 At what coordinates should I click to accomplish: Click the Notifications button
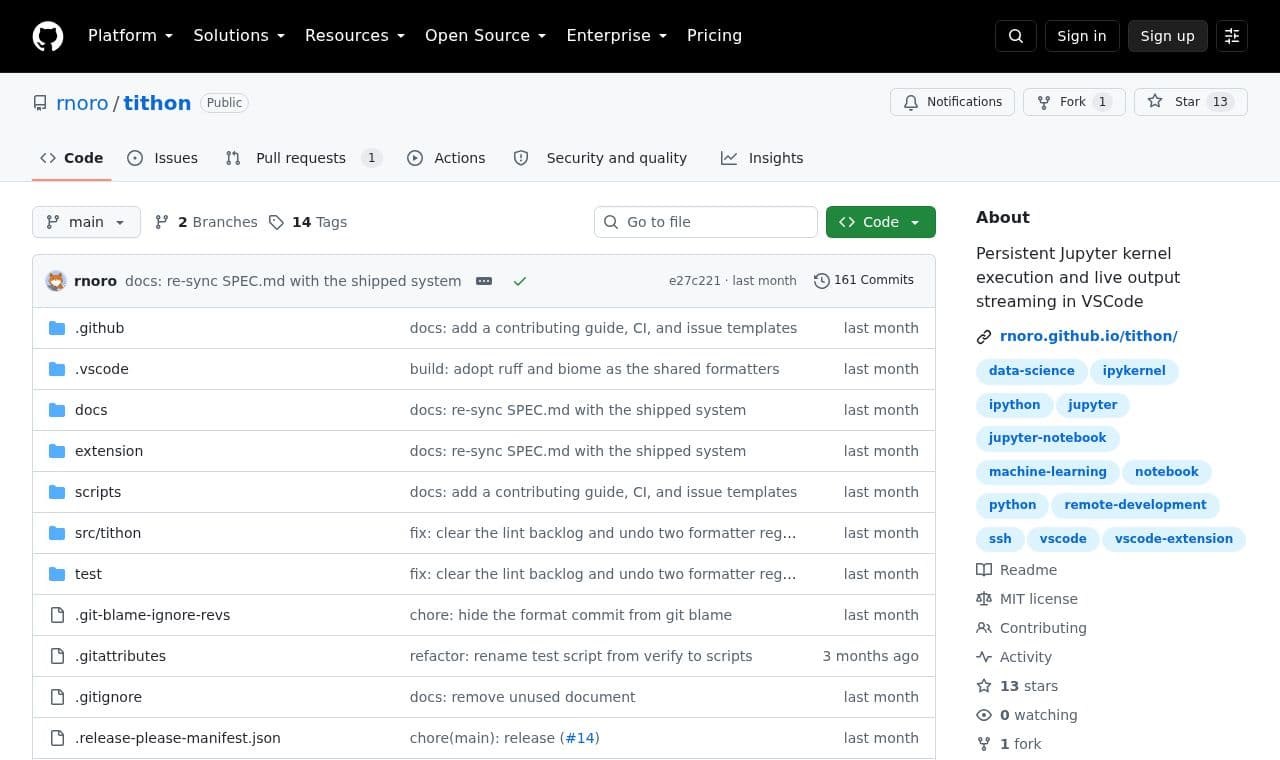pyautogui.click(x=952, y=102)
